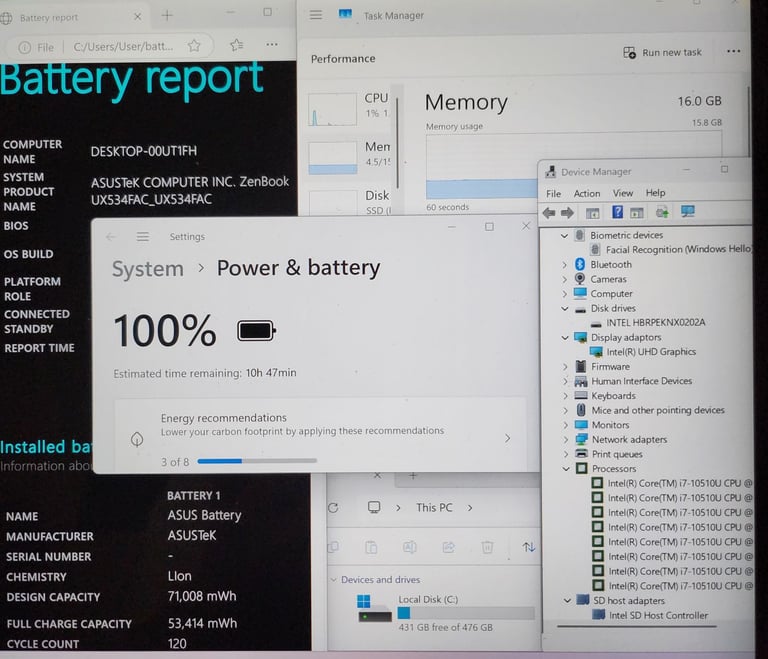This screenshot has height=659, width=768.
Task: Expand Computer node in Device Manager
Action: click(564, 294)
